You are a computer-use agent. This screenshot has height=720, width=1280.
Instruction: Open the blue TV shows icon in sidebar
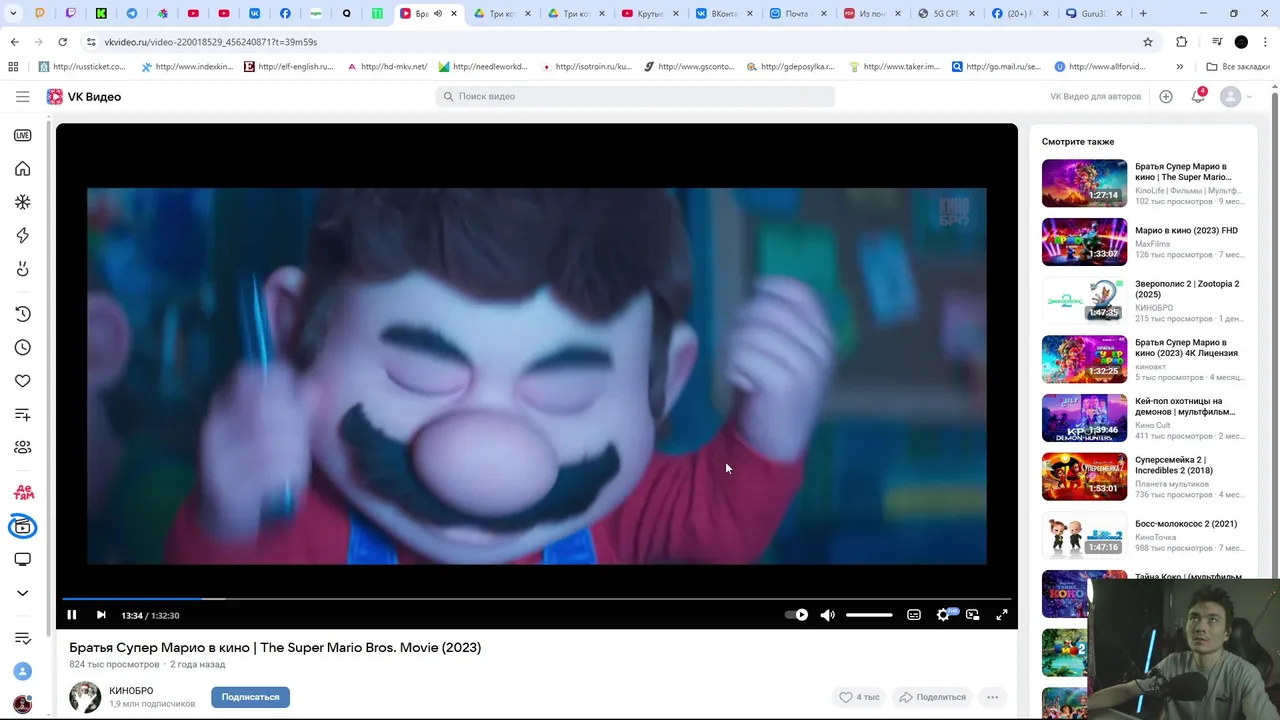22,526
